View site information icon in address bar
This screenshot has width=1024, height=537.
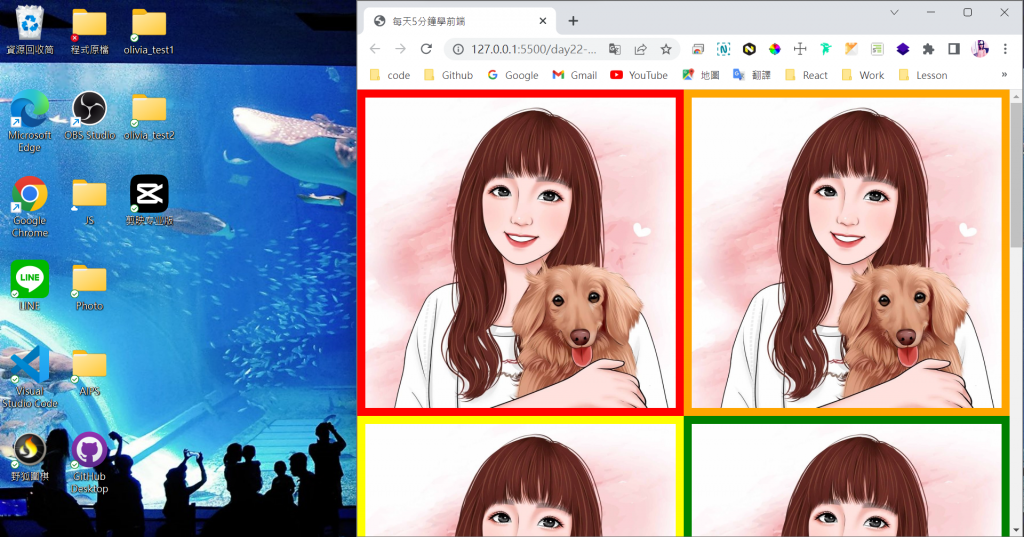(458, 49)
